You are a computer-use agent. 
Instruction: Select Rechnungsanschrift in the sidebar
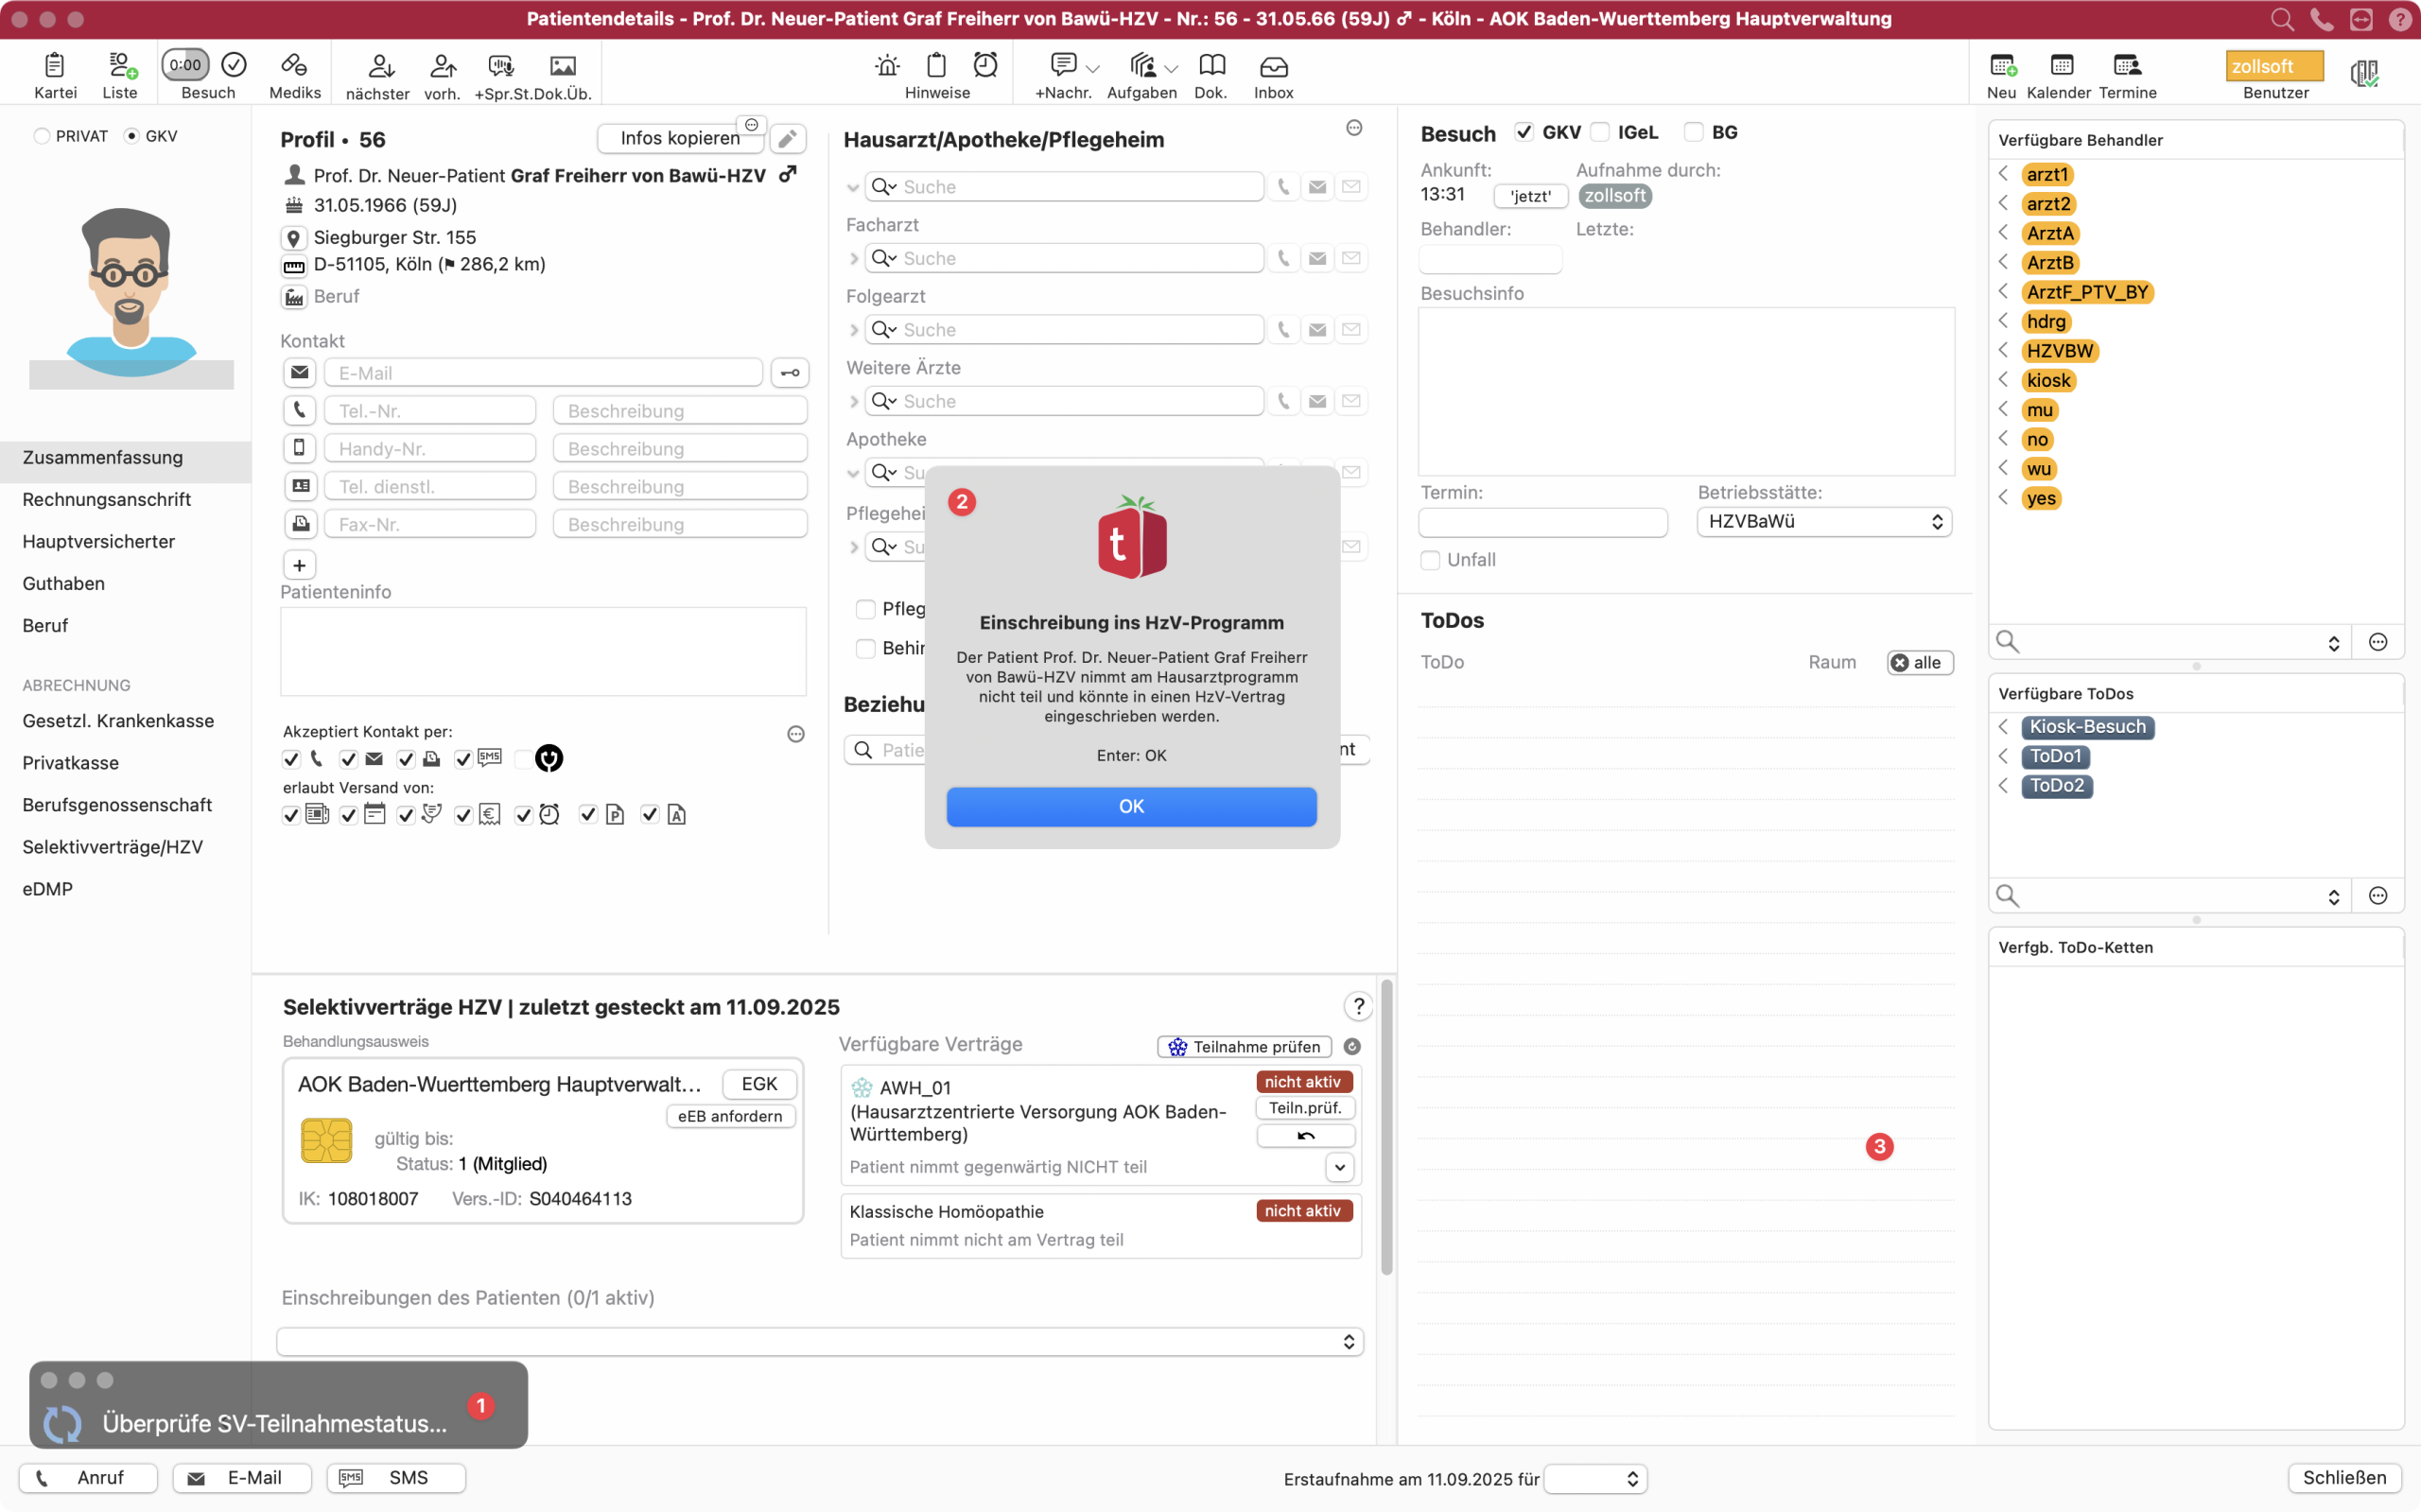click(107, 499)
